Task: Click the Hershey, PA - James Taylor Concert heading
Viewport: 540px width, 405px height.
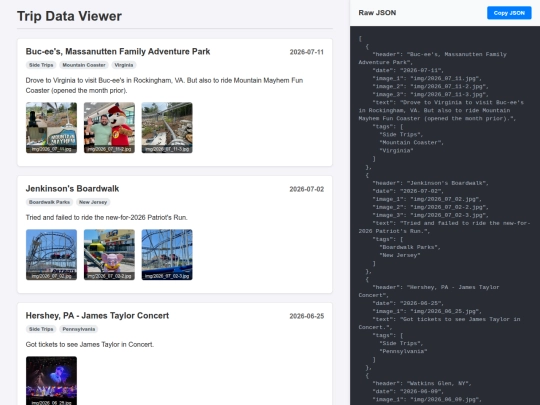Action: tap(97, 316)
